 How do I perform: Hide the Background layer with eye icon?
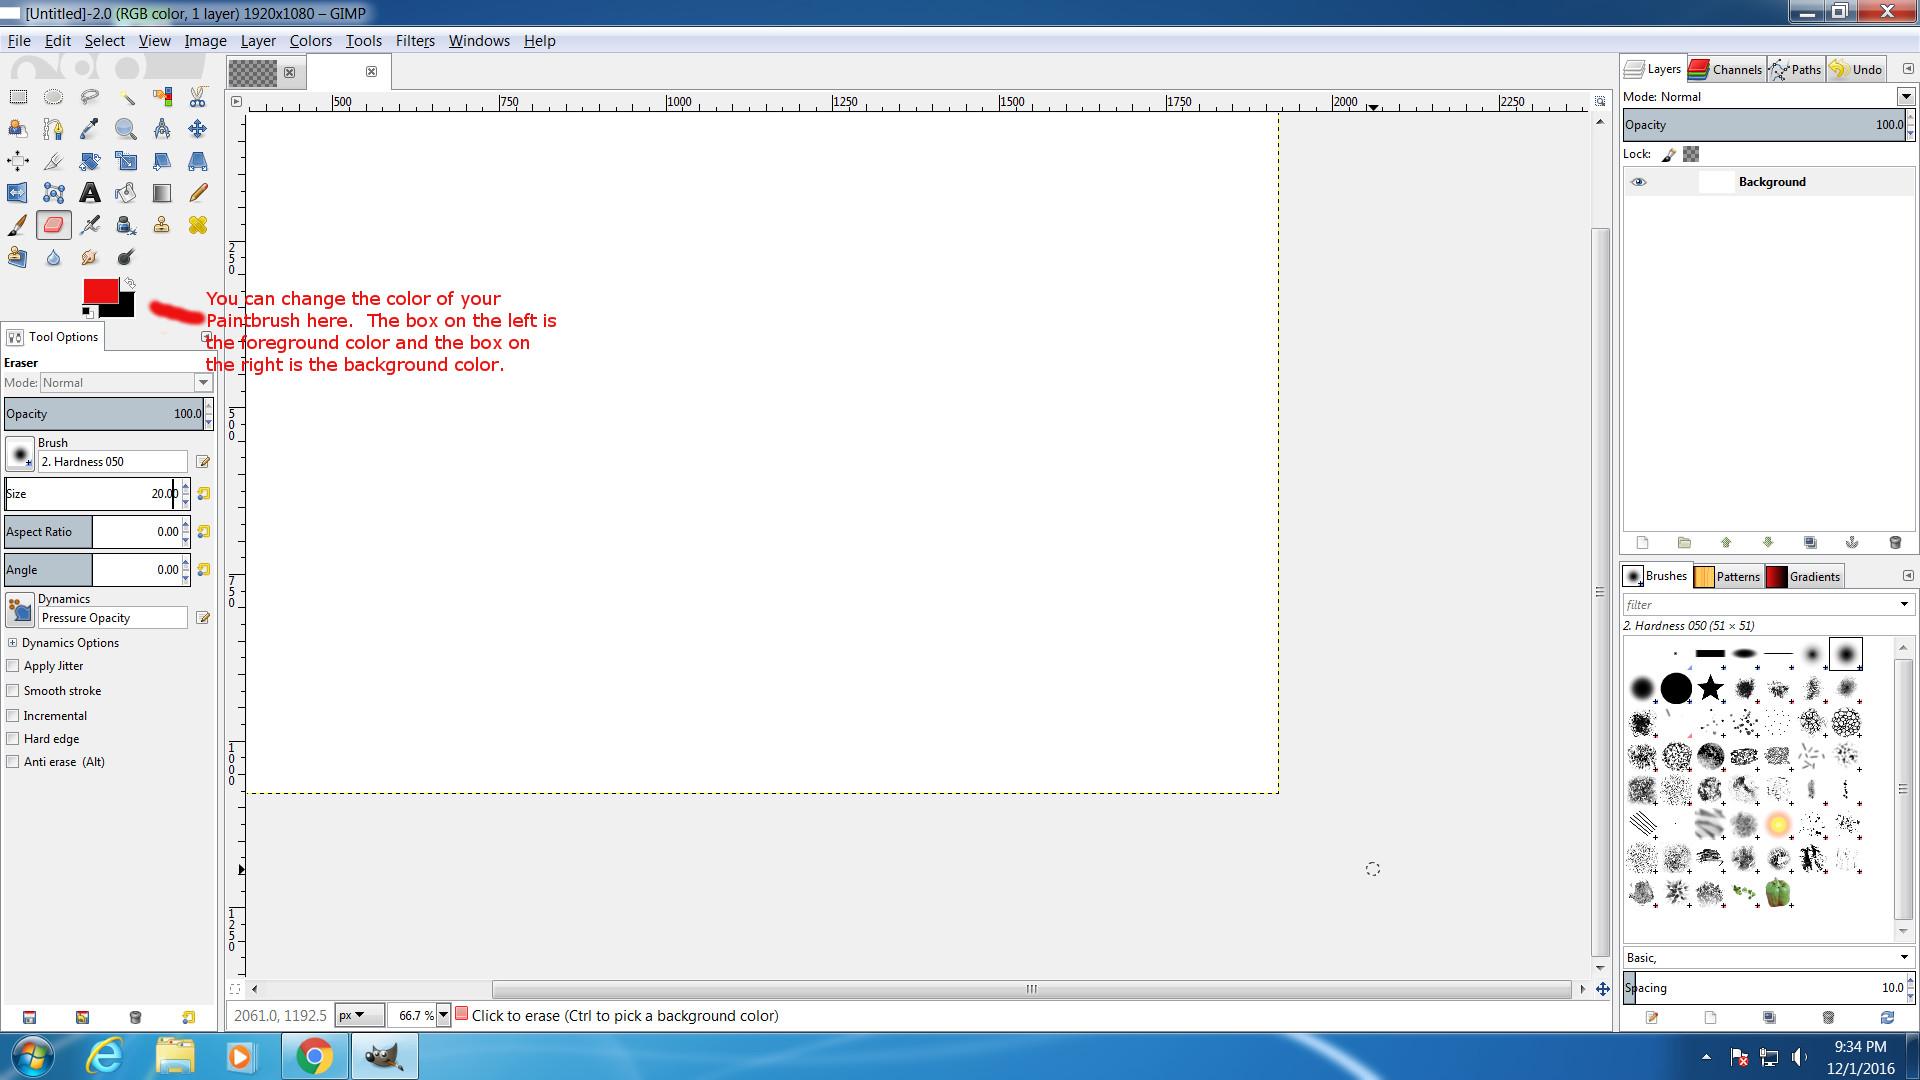tap(1638, 182)
